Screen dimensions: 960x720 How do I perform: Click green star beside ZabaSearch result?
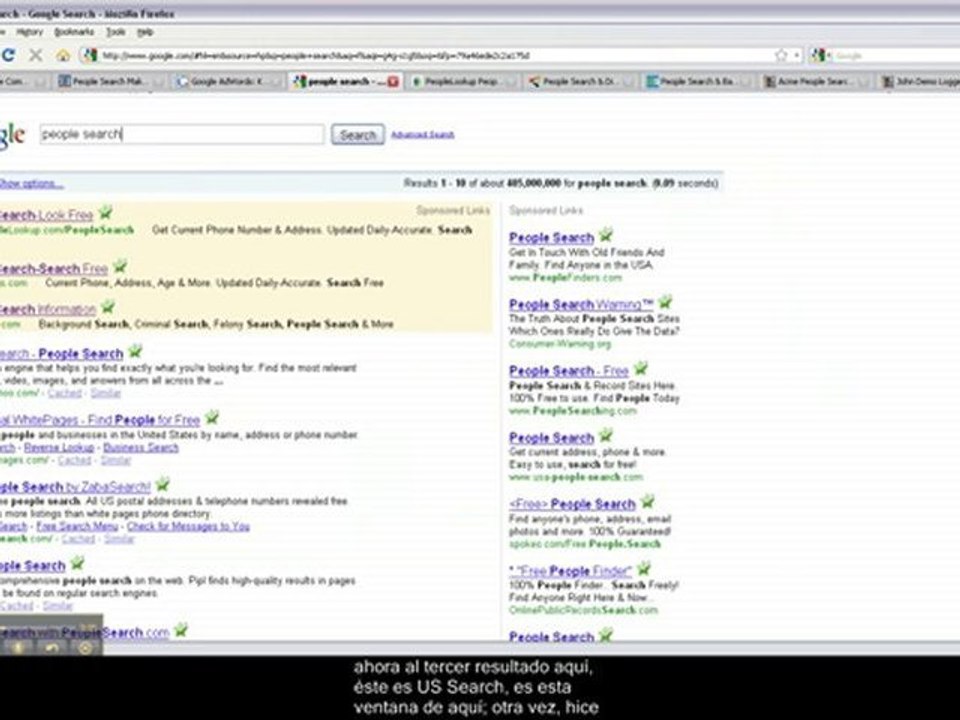pyautogui.click(x=162, y=484)
